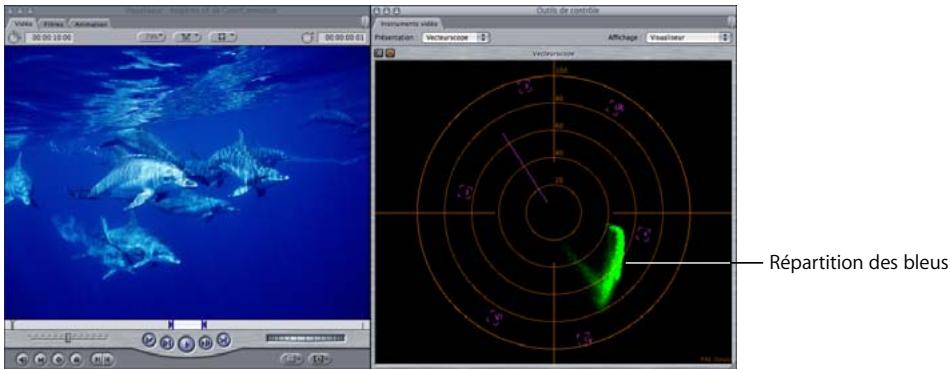
Task: Select the Instruments vidéo tab
Action: click(409, 24)
